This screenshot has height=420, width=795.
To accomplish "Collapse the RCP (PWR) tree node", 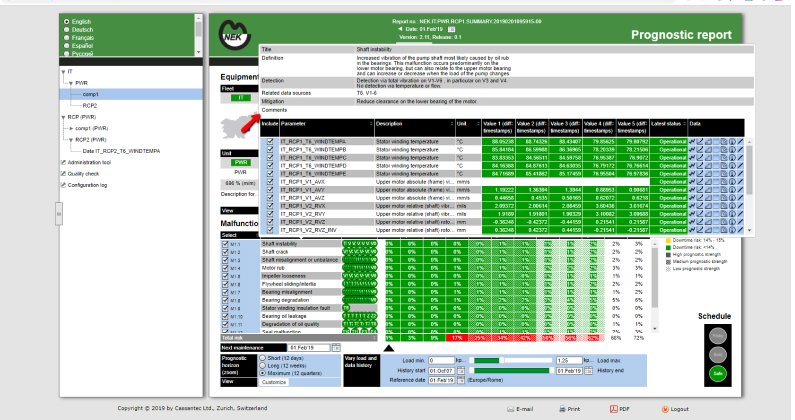I will pyautogui.click(x=63, y=117).
